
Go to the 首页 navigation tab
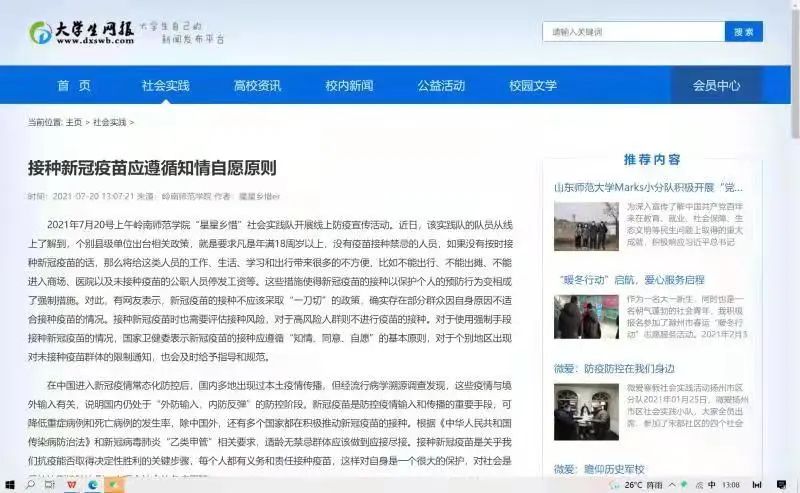[74, 86]
